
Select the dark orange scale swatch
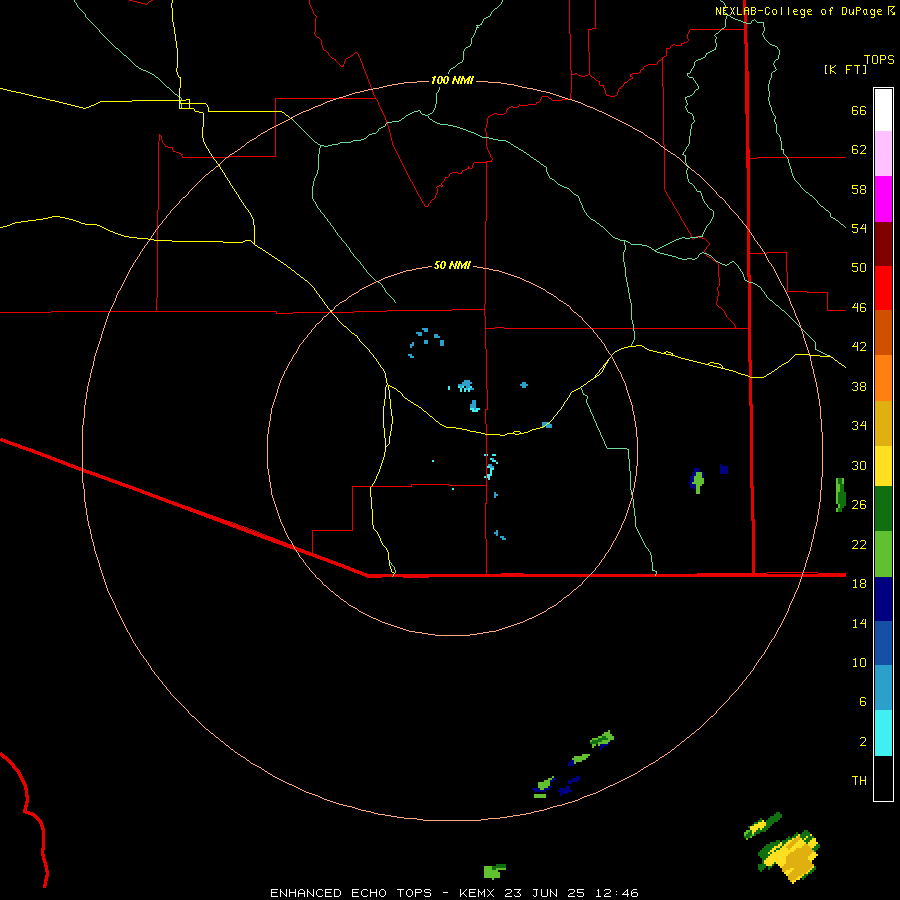[883, 332]
